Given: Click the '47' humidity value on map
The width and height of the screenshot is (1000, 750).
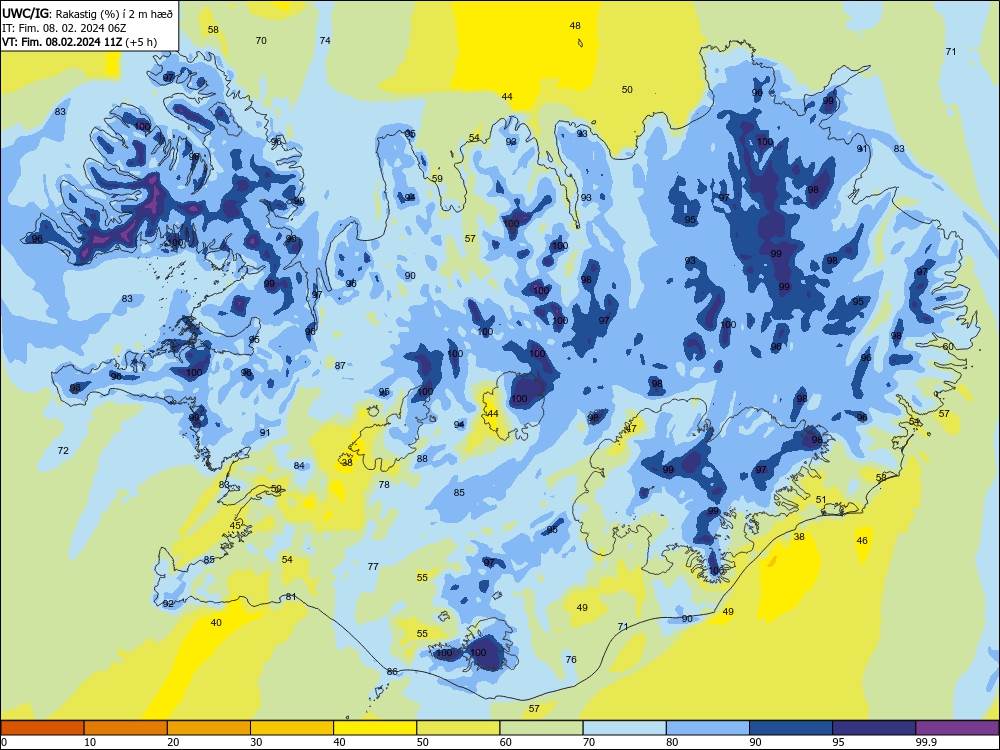Looking at the screenshot, I should [x=631, y=428].
